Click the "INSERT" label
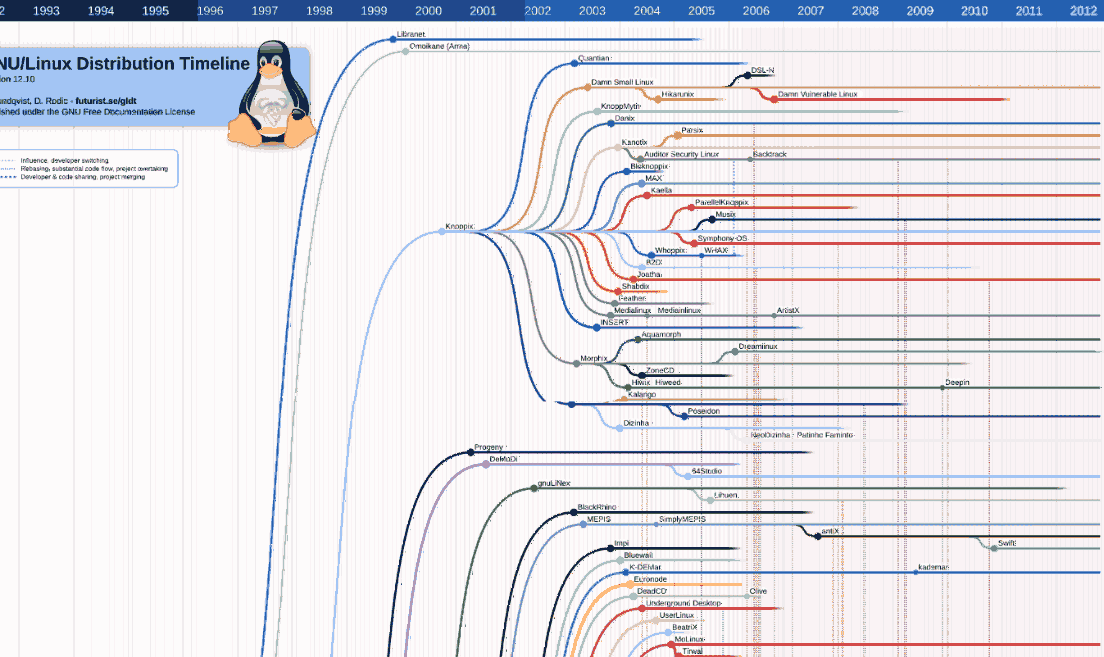The height and width of the screenshot is (657, 1104). pos(615,323)
